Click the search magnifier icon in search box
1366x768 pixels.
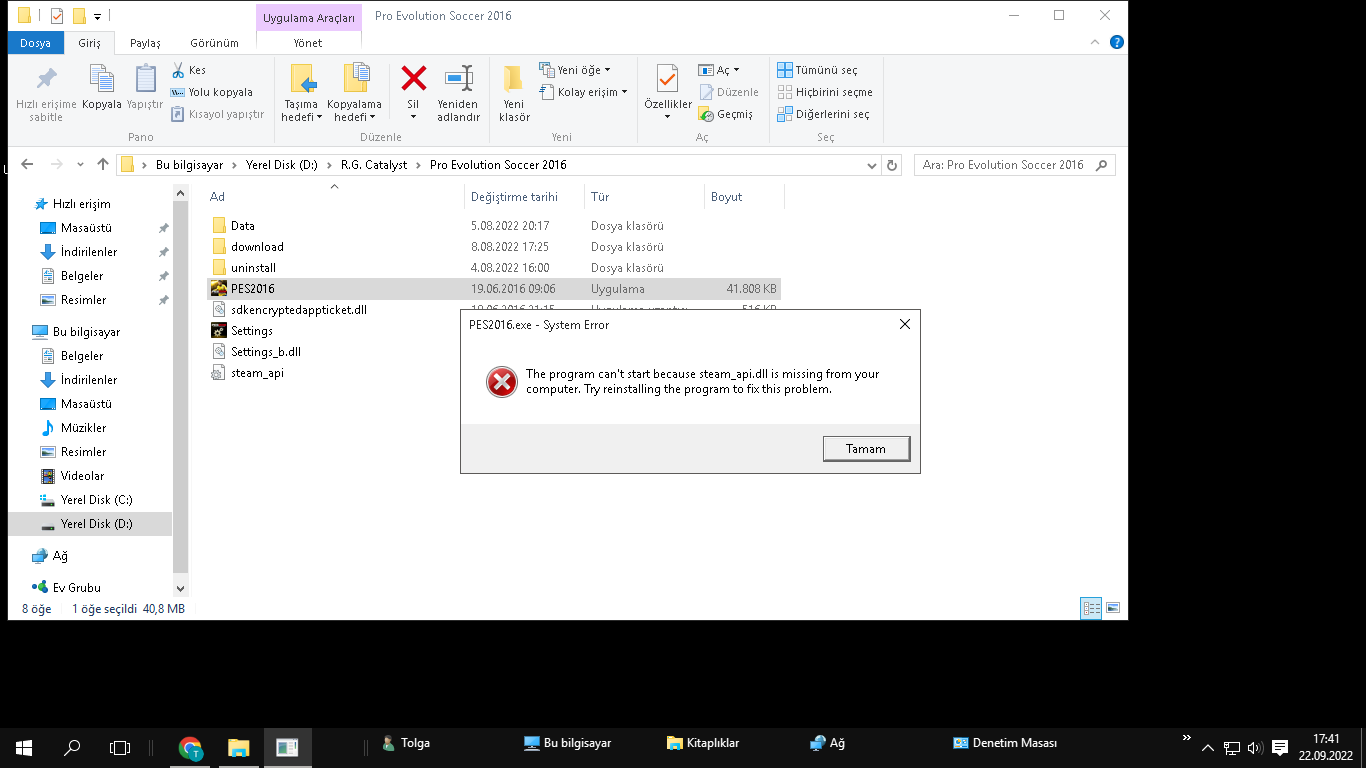point(1102,165)
